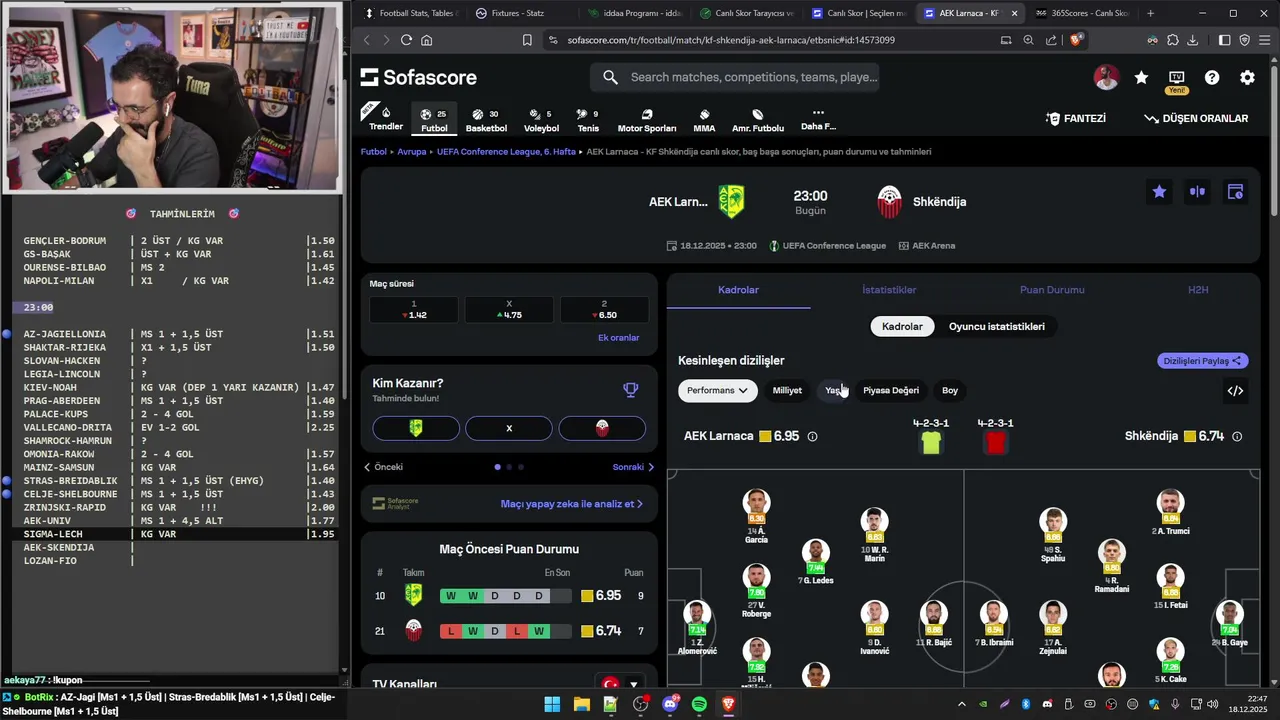Open browser downloads icon

point(1193,40)
